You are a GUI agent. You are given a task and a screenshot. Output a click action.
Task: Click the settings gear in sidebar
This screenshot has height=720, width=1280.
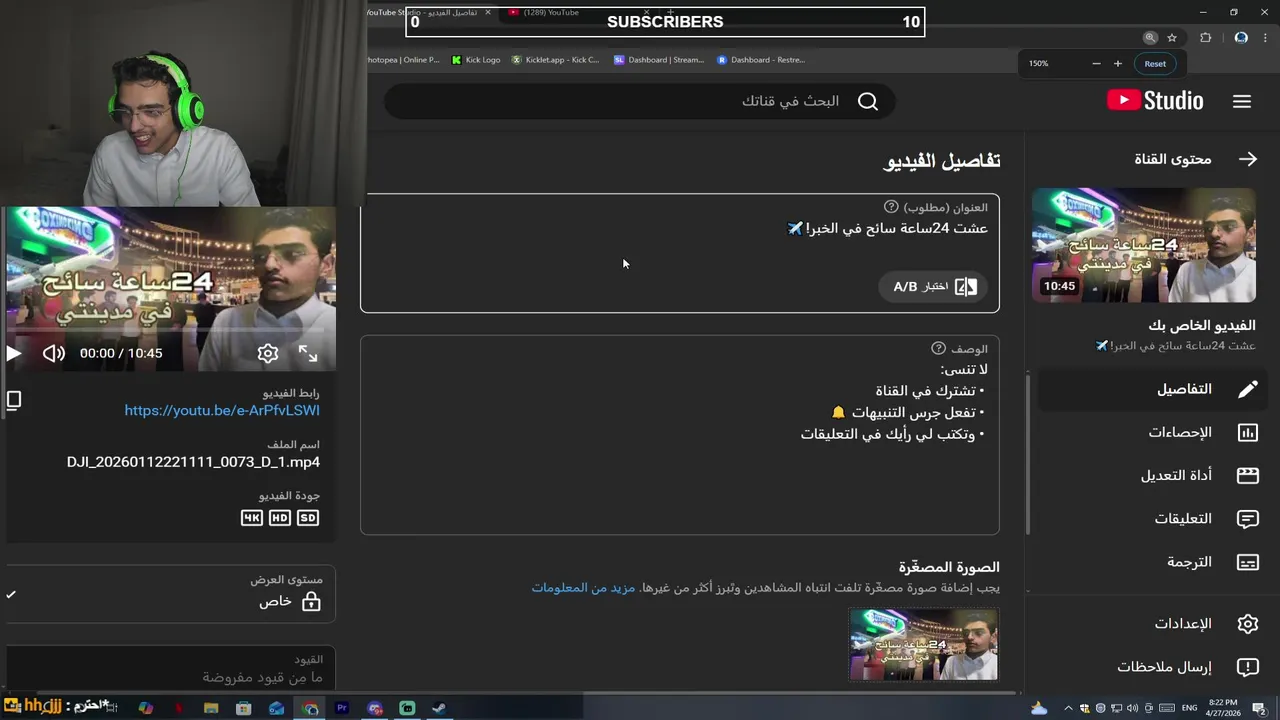click(x=1247, y=623)
